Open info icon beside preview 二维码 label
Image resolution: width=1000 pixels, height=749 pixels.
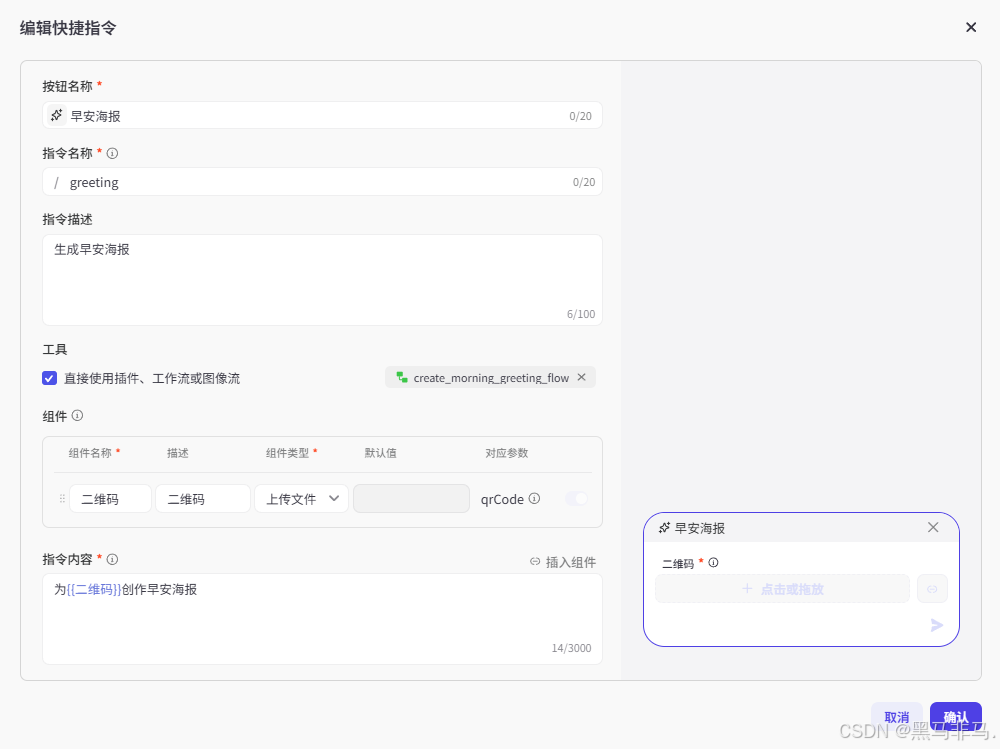(714, 562)
